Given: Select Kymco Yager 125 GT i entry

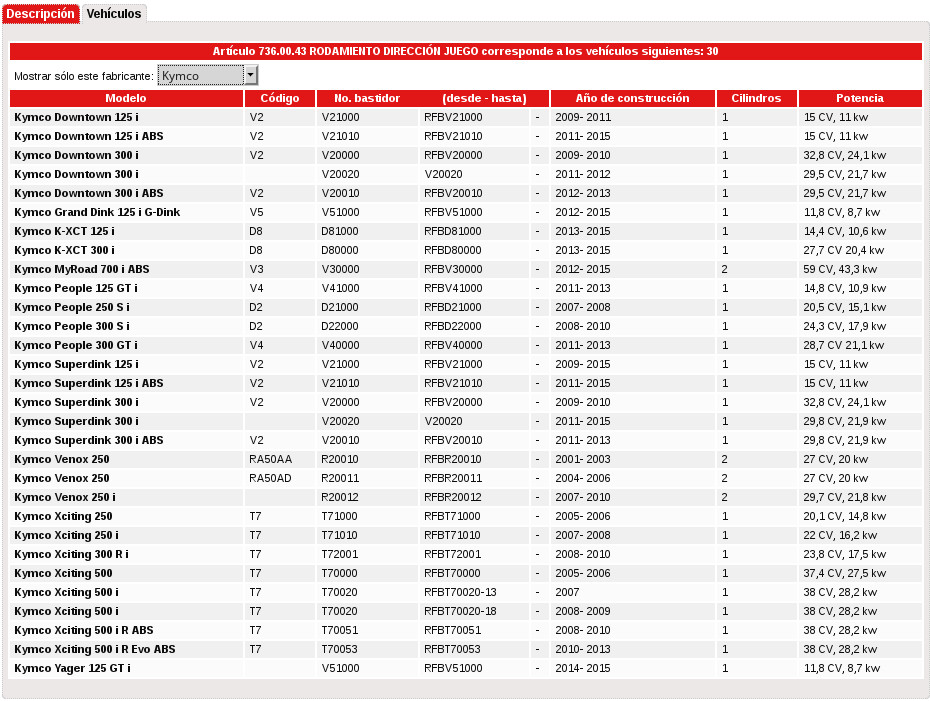Looking at the screenshot, I should [x=72, y=668].
